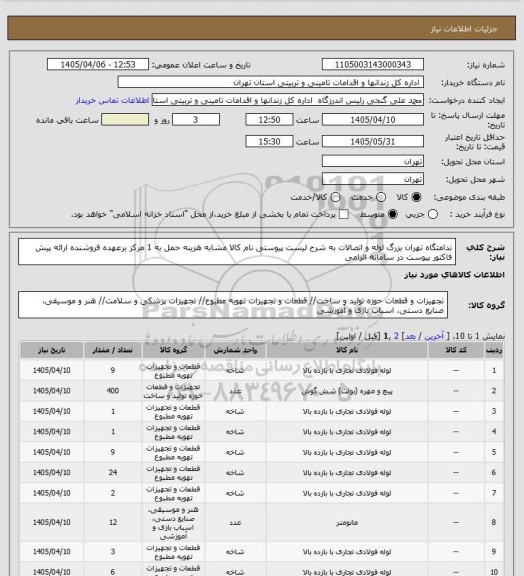
Task: Open buyer contact info link اطلاعات تماس خریدار
Action: click(x=112, y=101)
